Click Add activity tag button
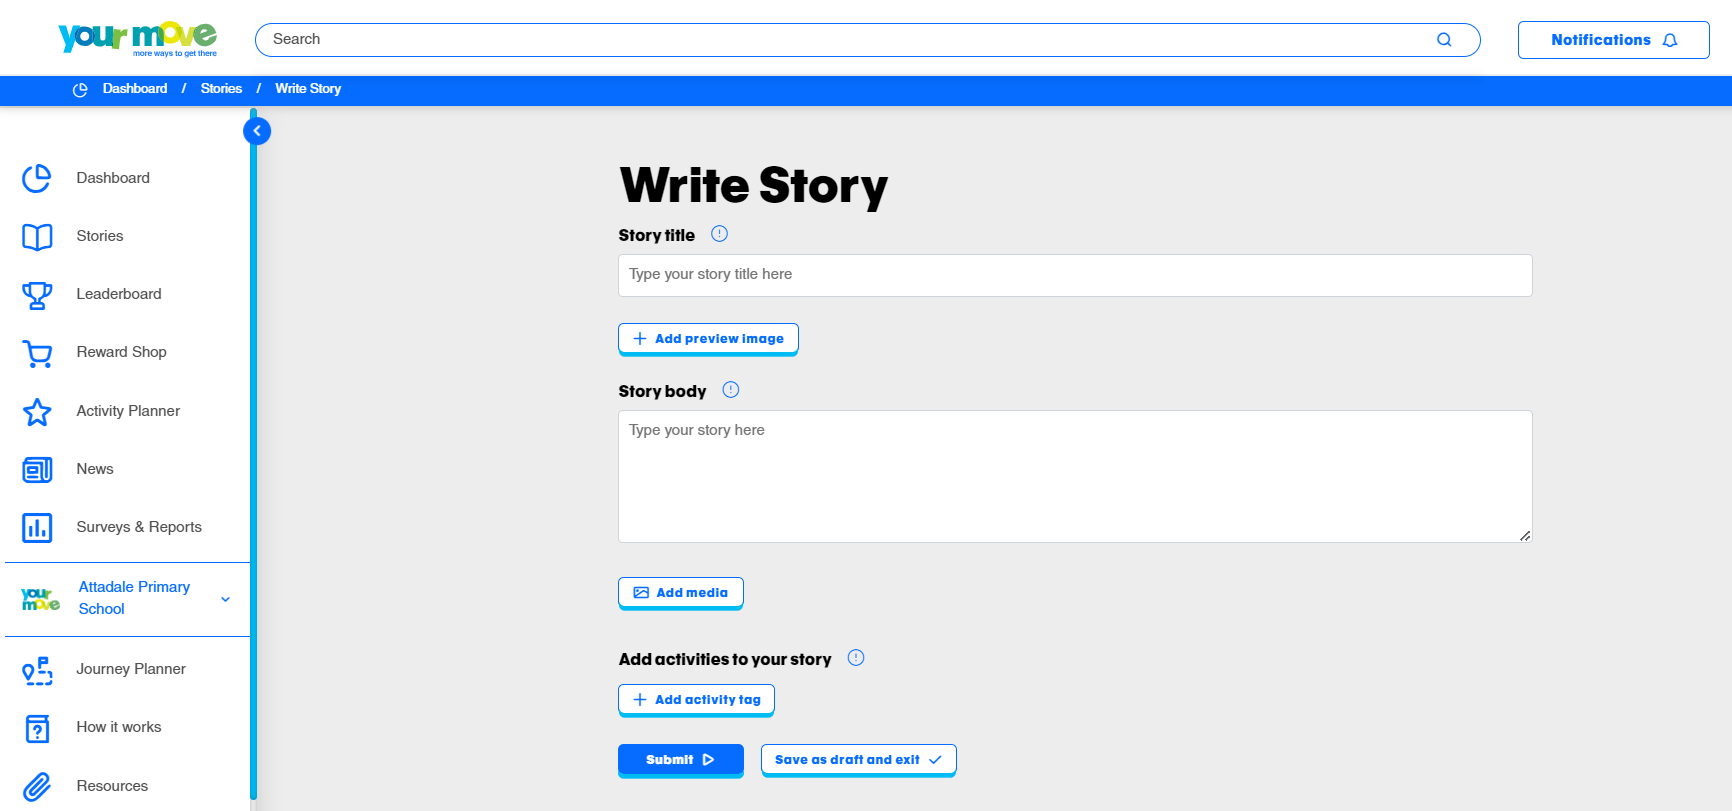Viewport: 1732px width, 811px height. (696, 700)
